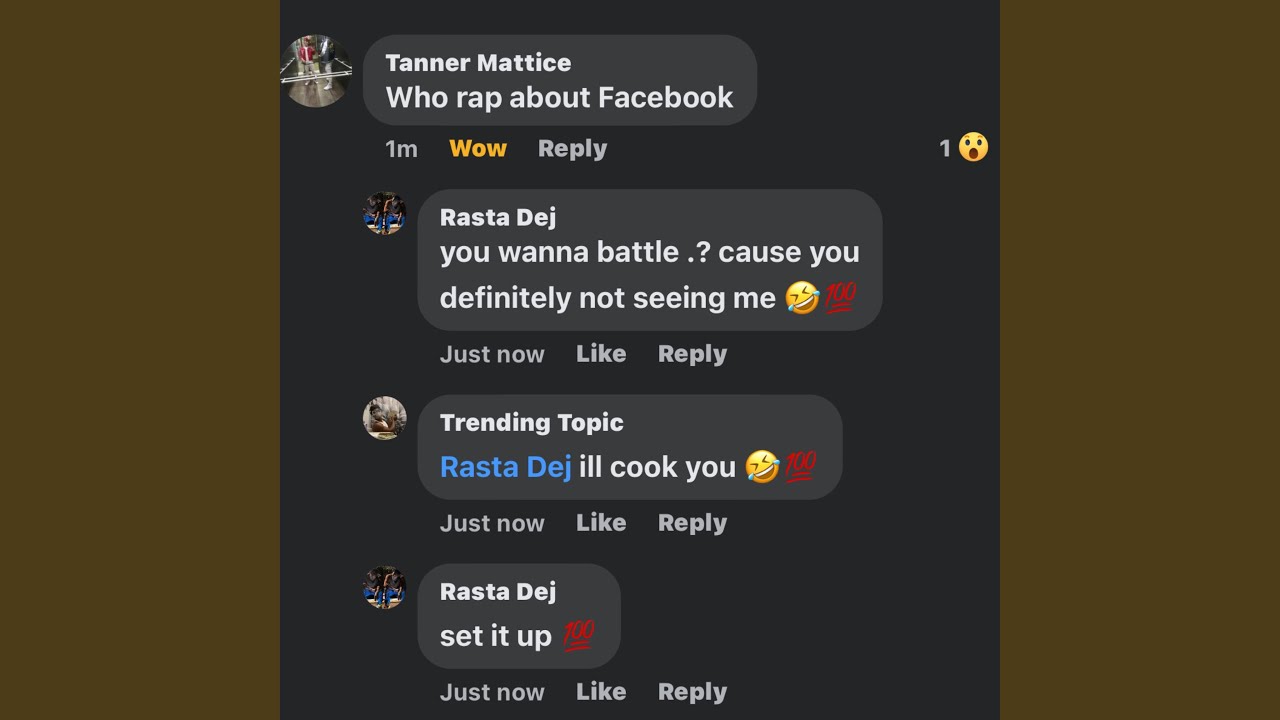Reply to the 'set it up' comment
Viewport: 1280px width, 720px height.
point(692,692)
